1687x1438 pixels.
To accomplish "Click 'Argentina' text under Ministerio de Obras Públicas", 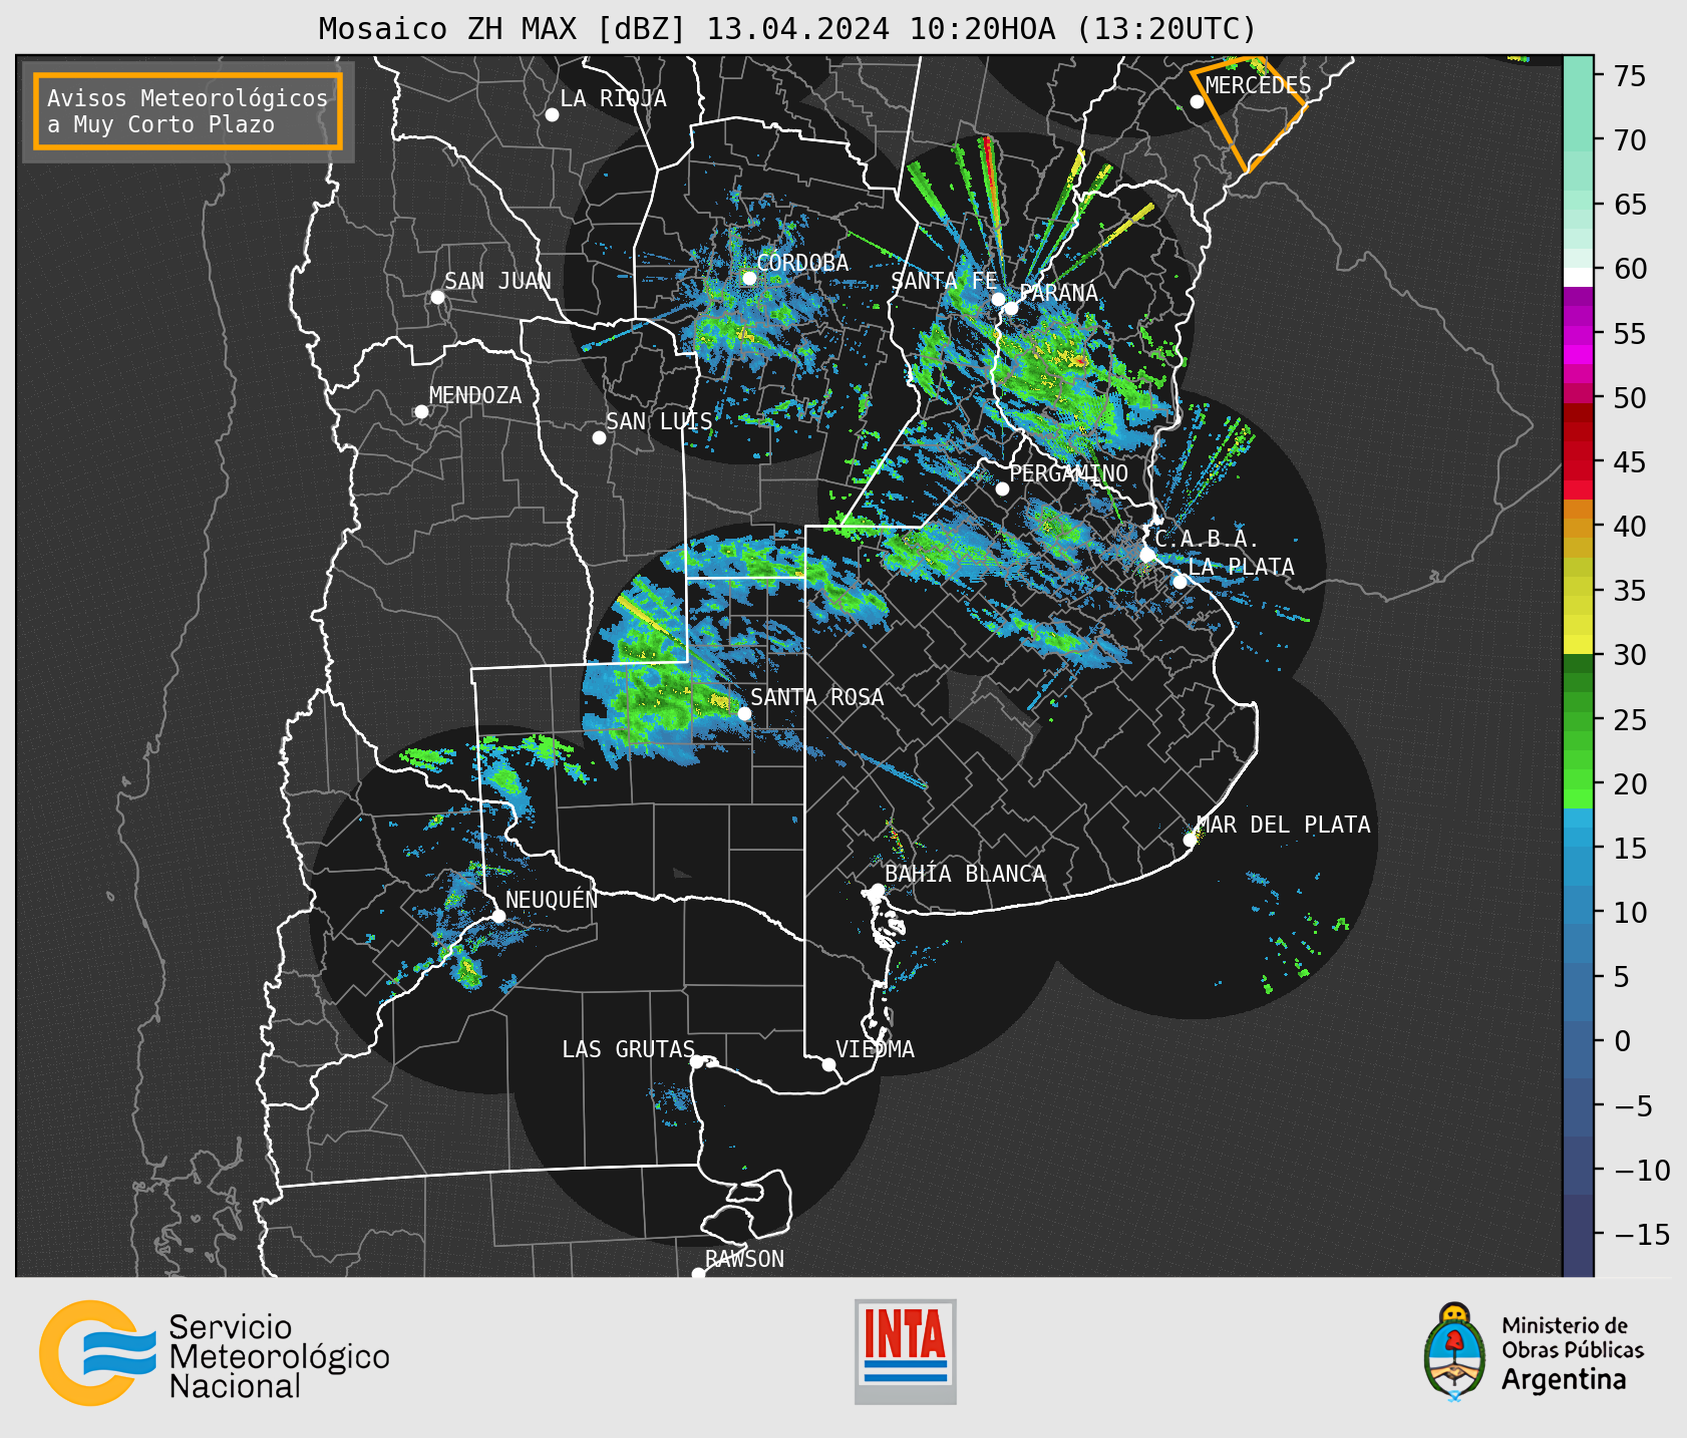I will pos(1564,1381).
